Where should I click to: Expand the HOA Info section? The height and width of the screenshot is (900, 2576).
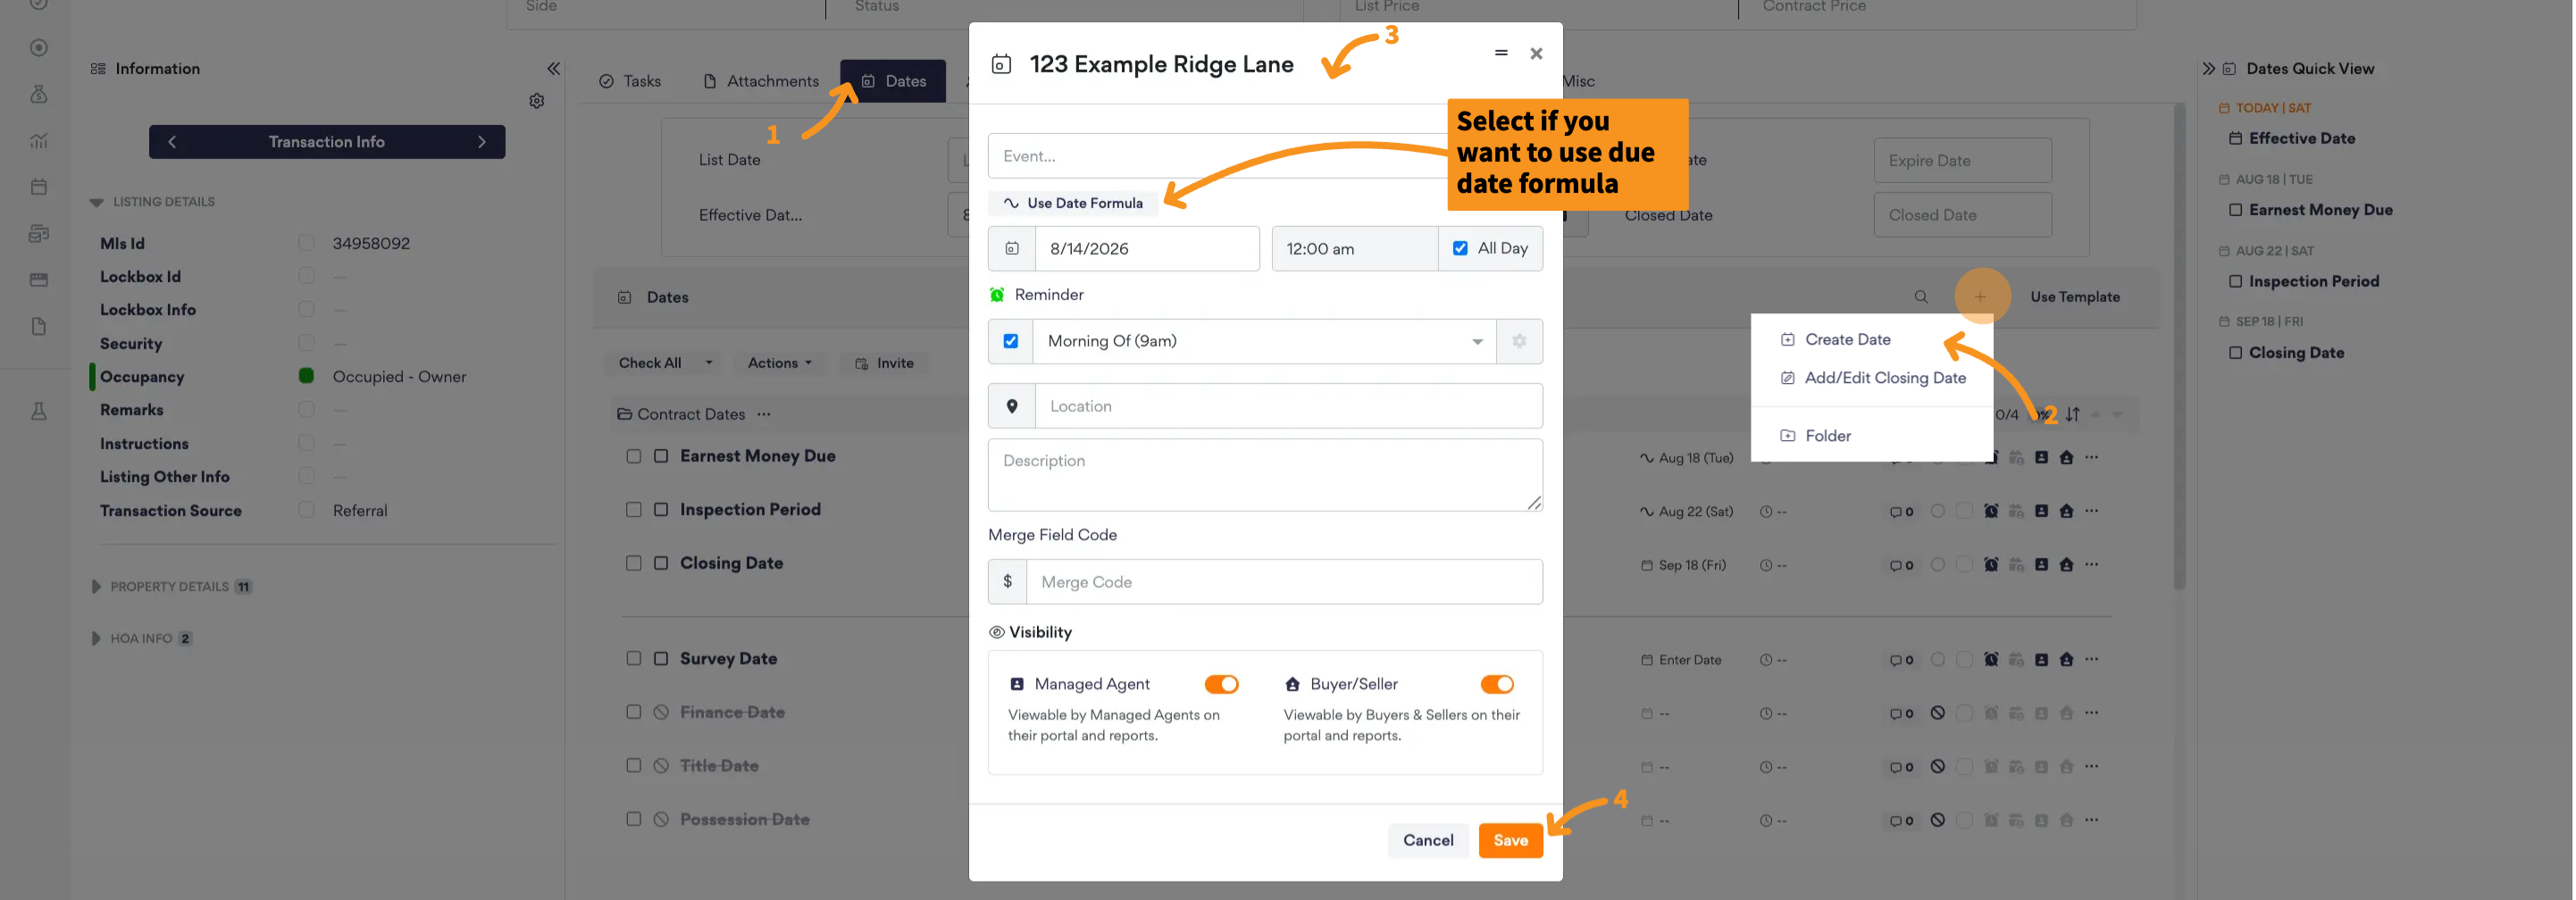(96, 639)
